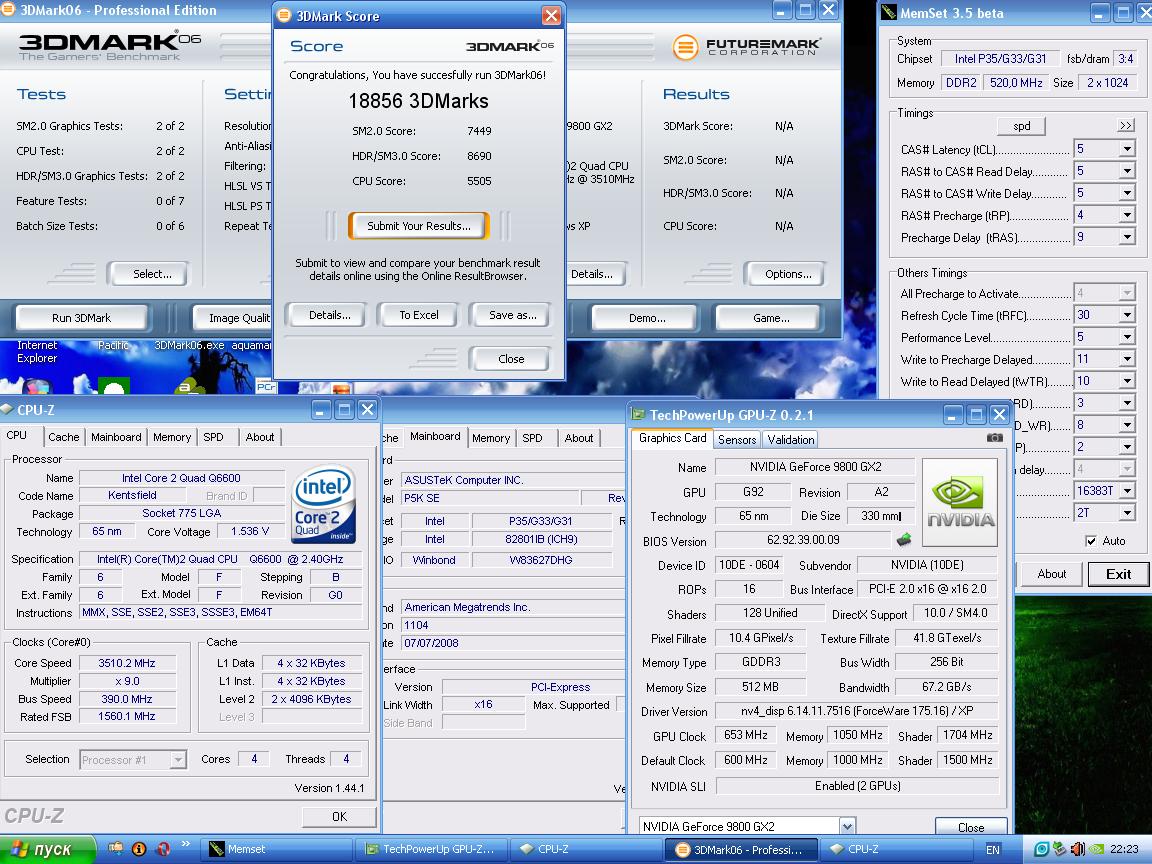Click the 3DMark Score dialog title icon

[284, 15]
